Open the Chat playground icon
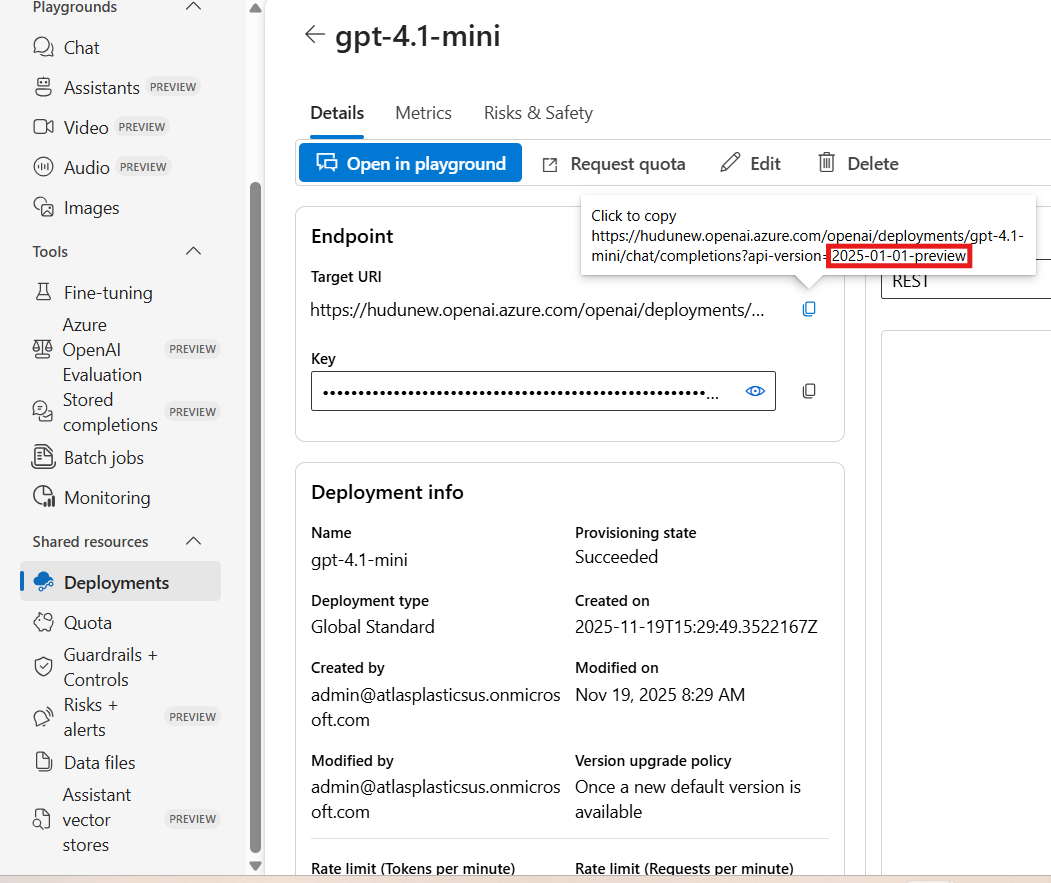This screenshot has height=883, width=1051. 44,48
